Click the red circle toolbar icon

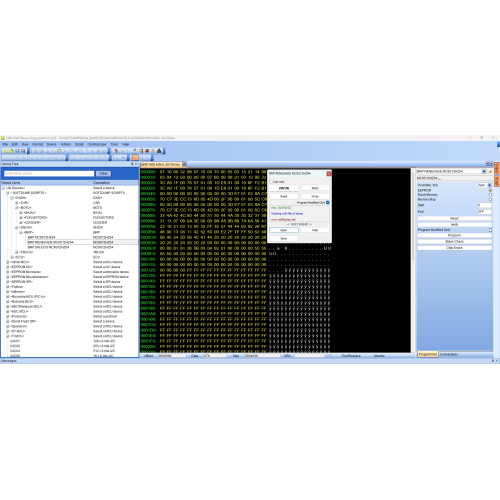coord(147,151)
